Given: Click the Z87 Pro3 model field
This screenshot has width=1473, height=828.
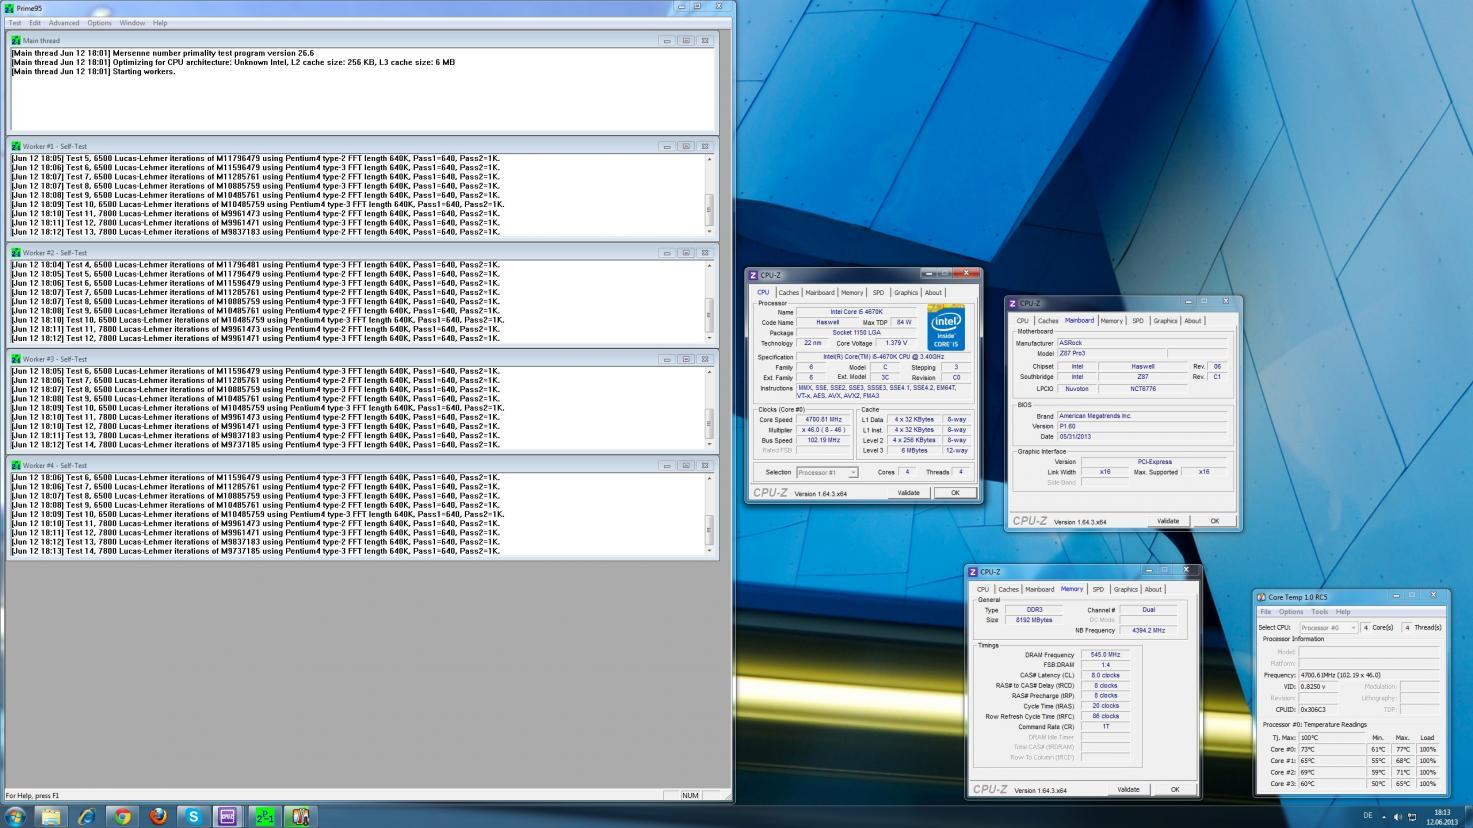Looking at the screenshot, I should 1111,353.
